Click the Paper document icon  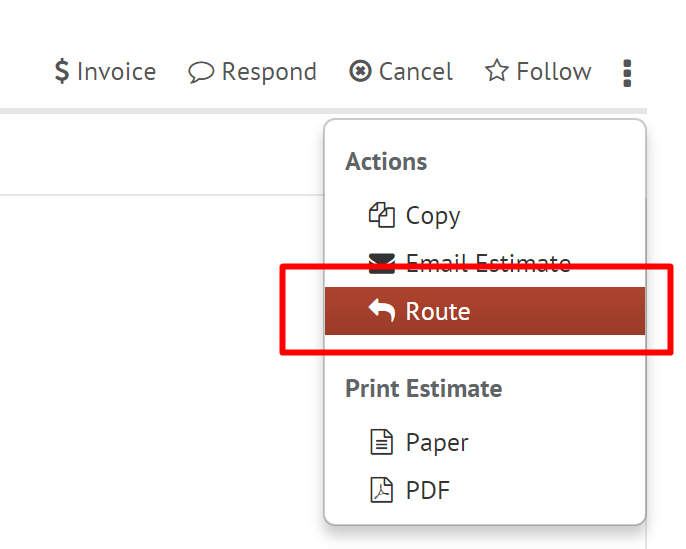[x=382, y=441]
